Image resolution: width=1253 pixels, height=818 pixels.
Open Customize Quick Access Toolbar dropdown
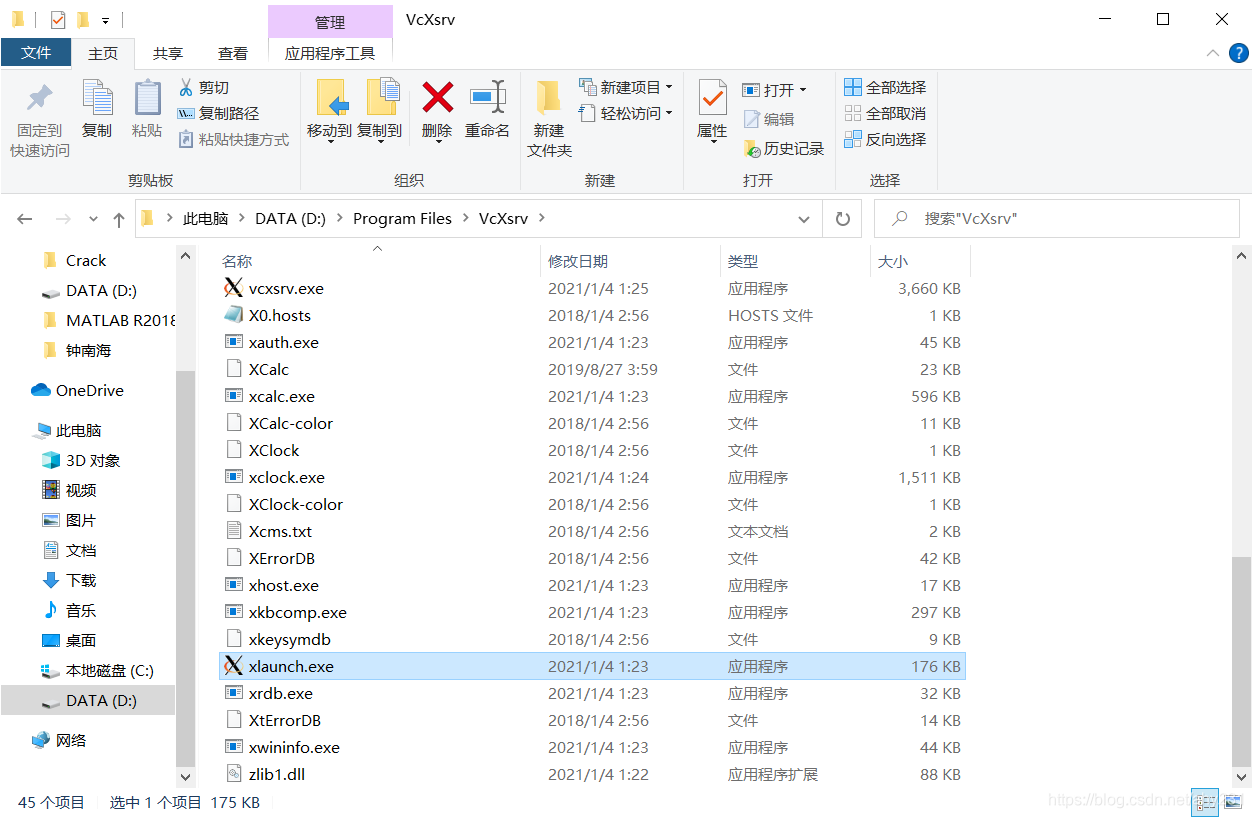click(x=105, y=20)
